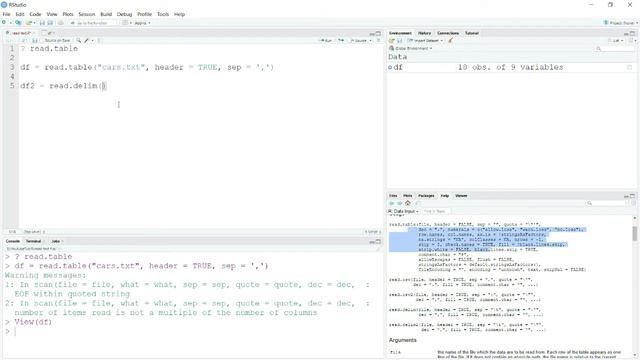
Task: Open the List view dropdown in Environment
Action: coord(616,40)
